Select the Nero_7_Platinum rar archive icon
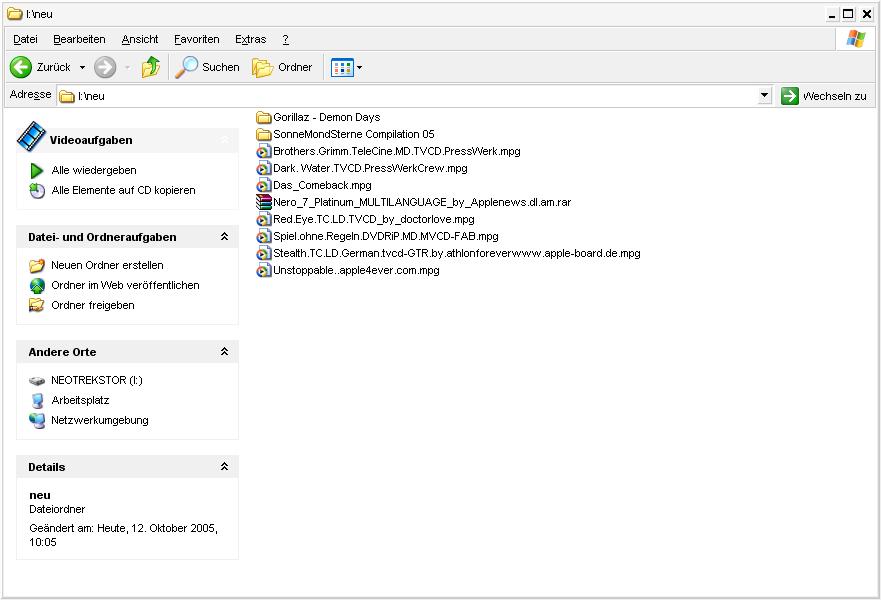 pos(264,202)
